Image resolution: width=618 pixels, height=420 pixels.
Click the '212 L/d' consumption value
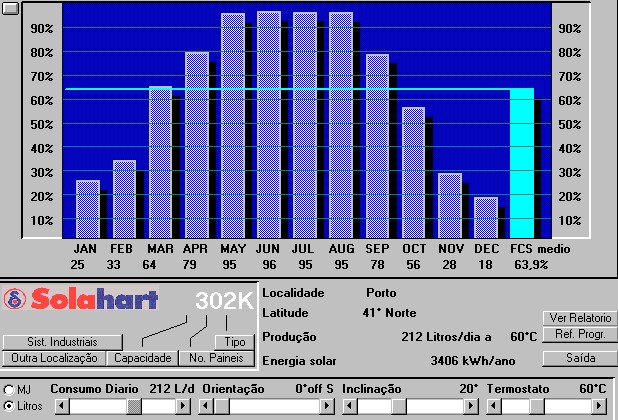click(x=172, y=389)
